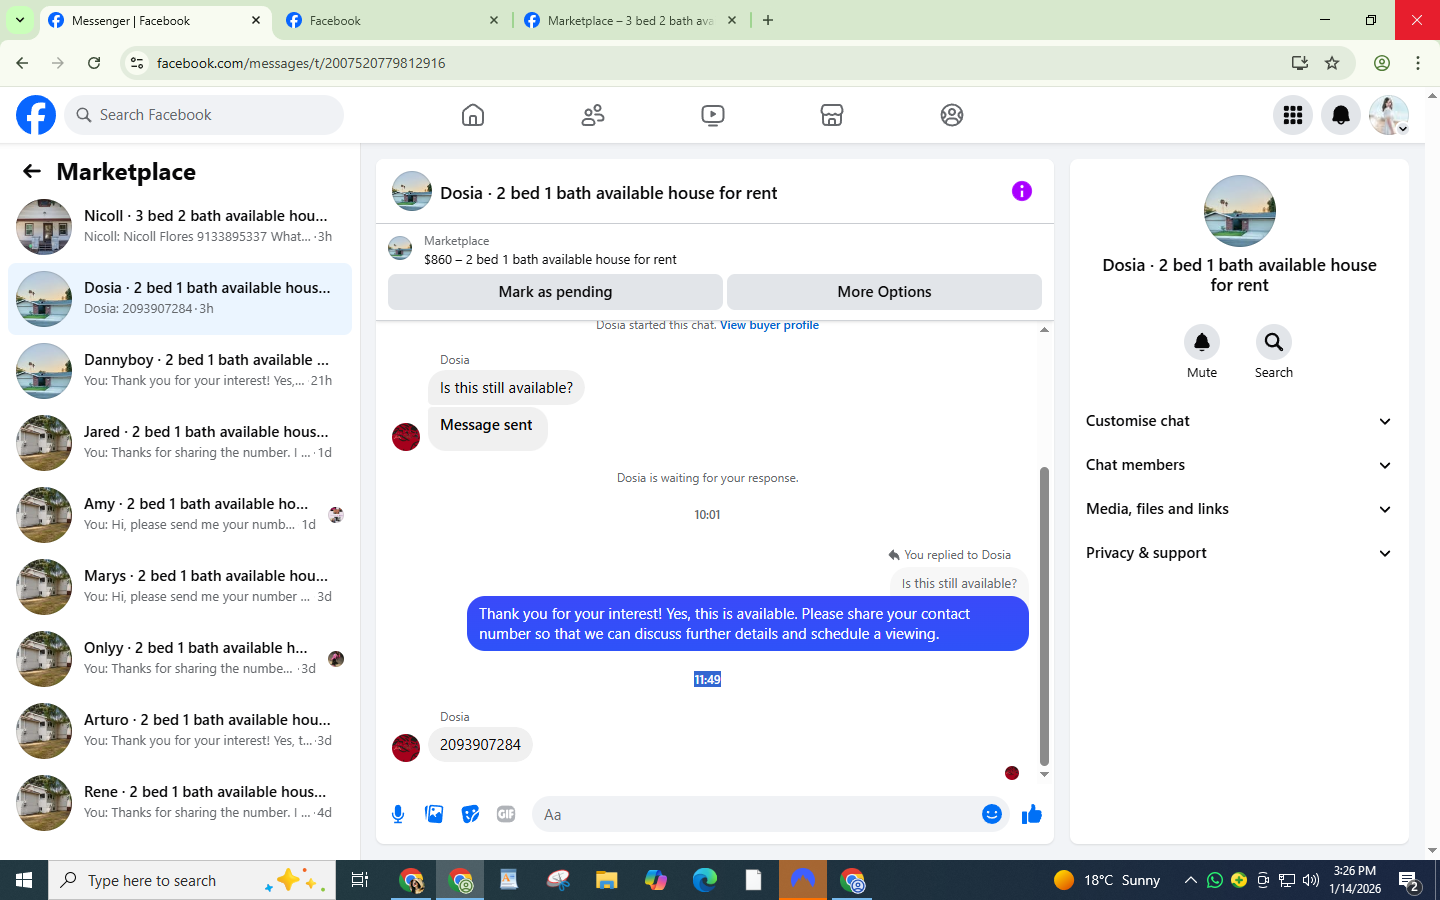This screenshot has width=1440, height=900.
Task: Open the Facebook menu grid icon
Action: coord(1293,115)
